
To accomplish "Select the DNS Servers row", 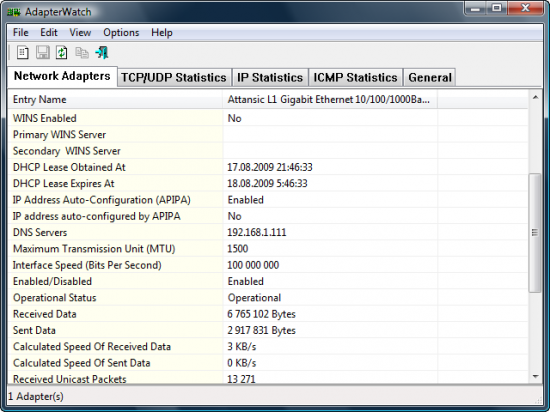I will tap(268, 232).
